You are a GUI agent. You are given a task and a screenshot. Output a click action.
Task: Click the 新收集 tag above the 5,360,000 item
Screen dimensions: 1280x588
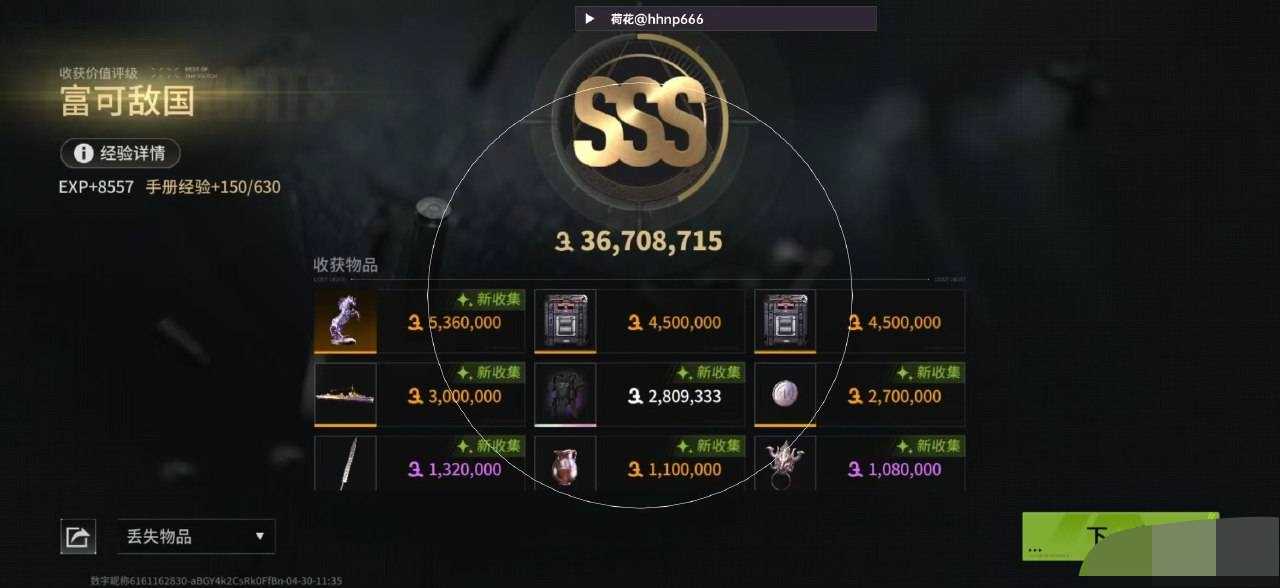(x=489, y=299)
